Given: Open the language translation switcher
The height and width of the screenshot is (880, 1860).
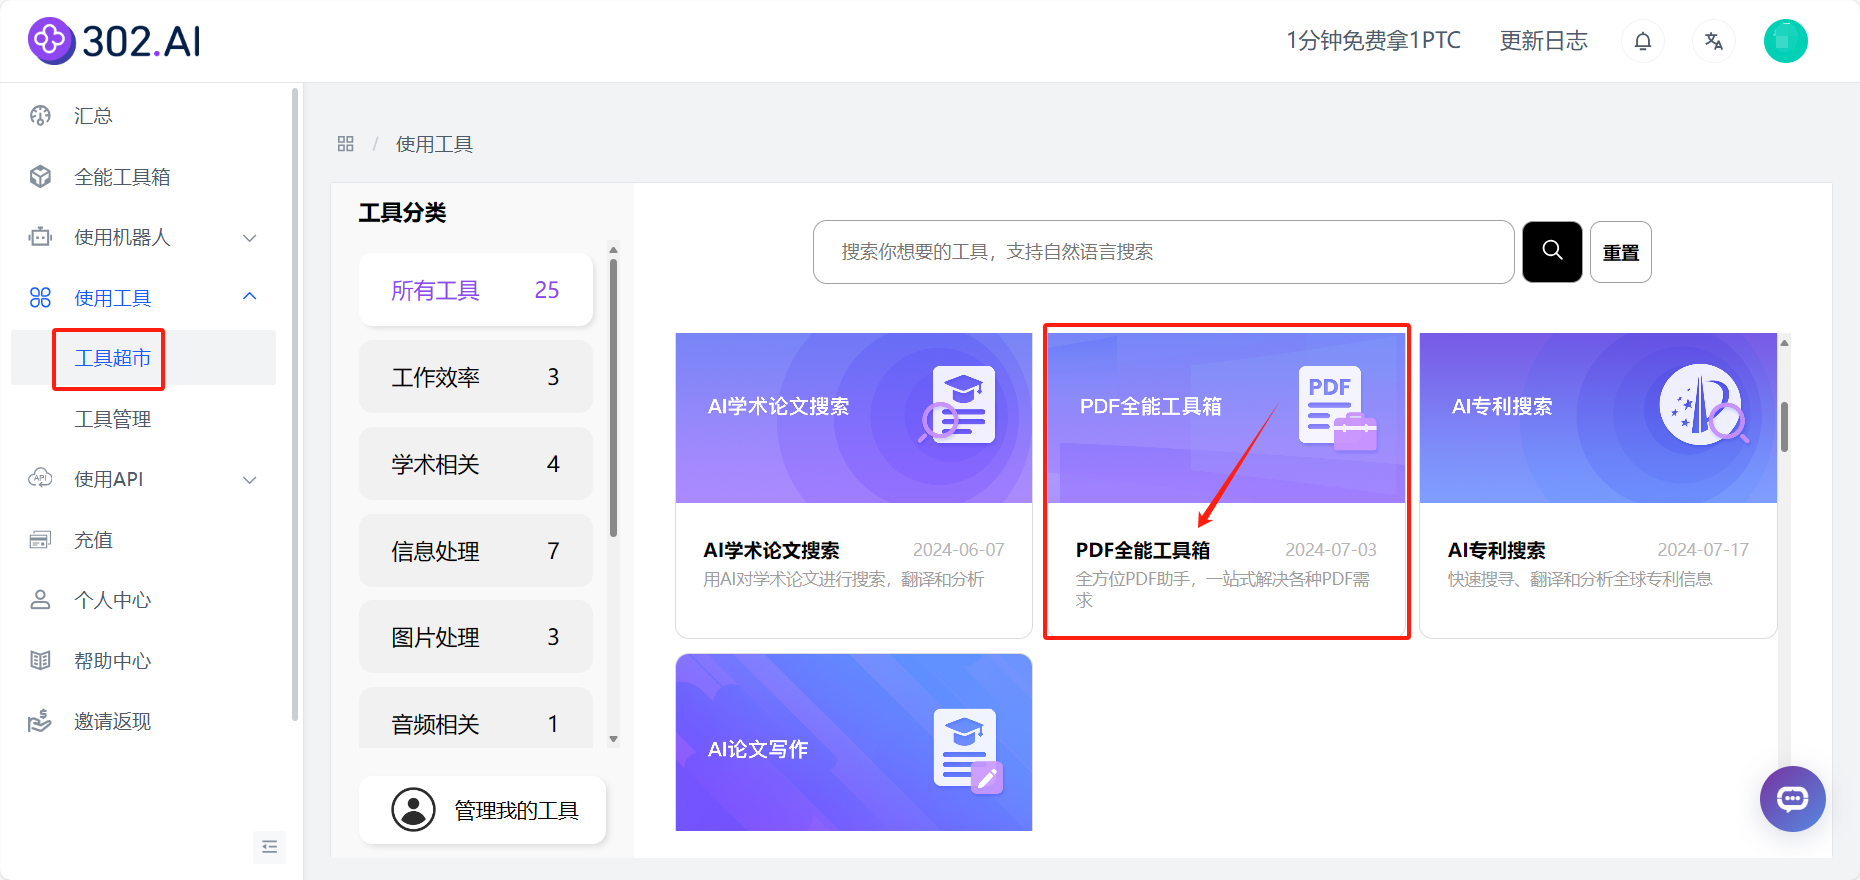Looking at the screenshot, I should point(1714,41).
